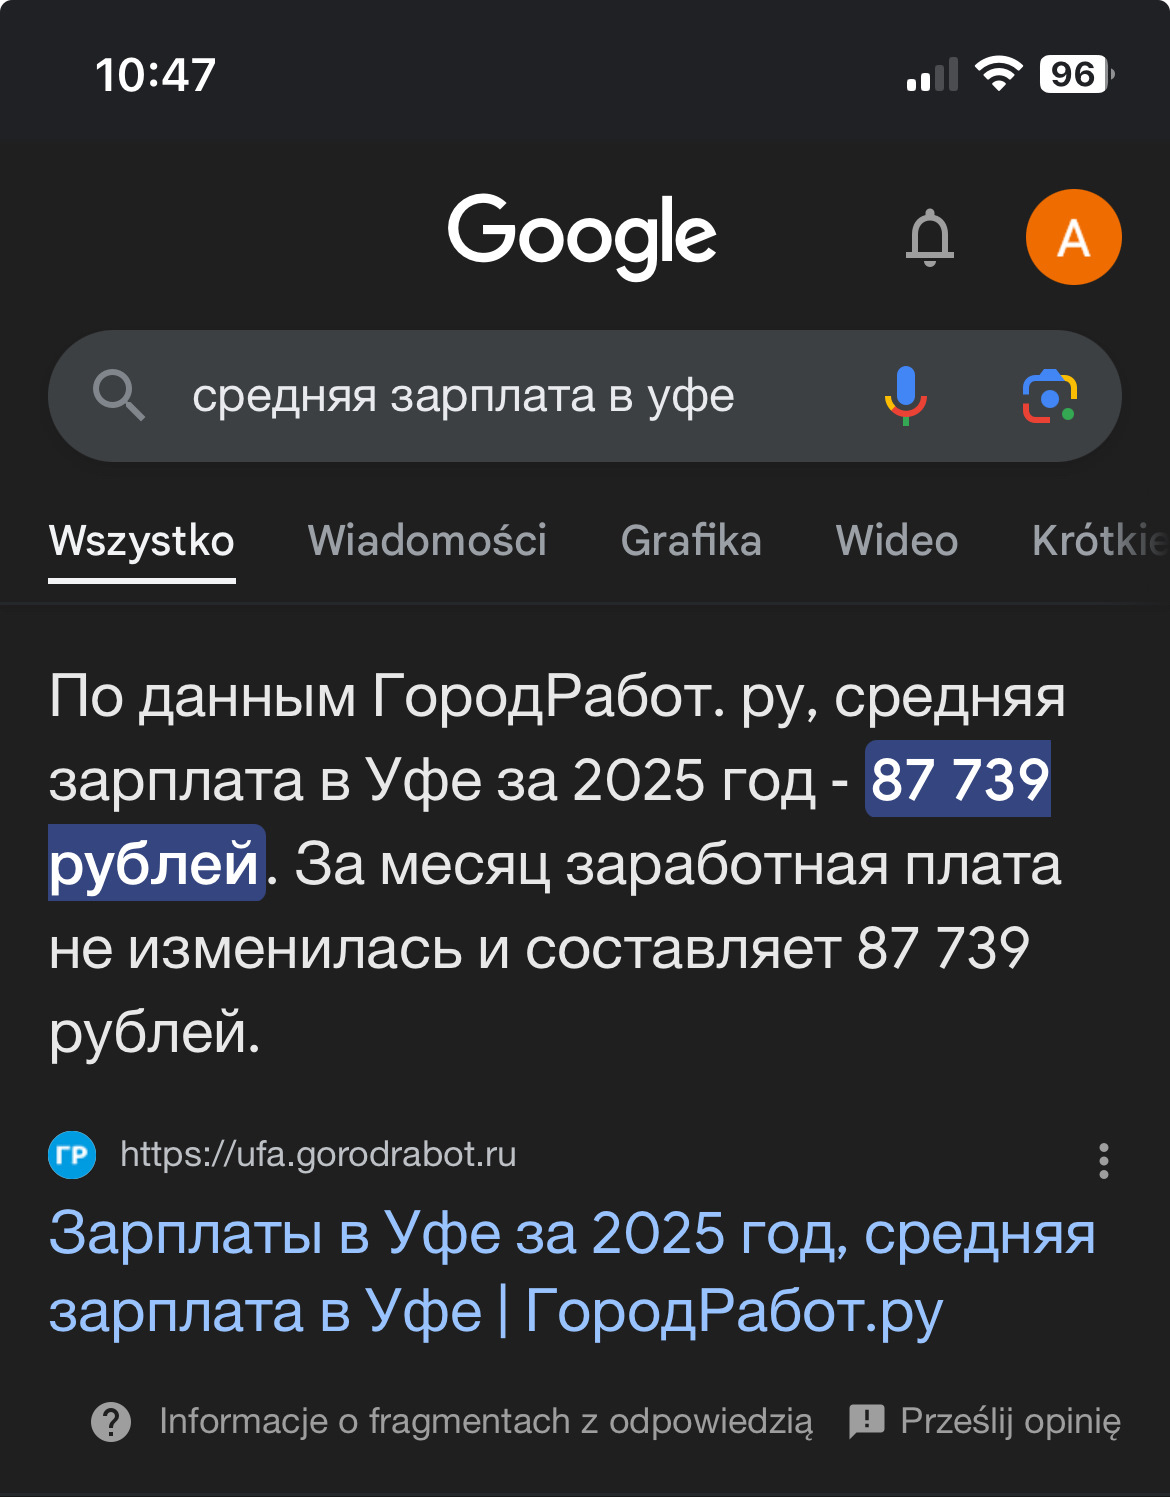Switch to the Grafika tab
The image size is (1170, 1497).
point(691,541)
